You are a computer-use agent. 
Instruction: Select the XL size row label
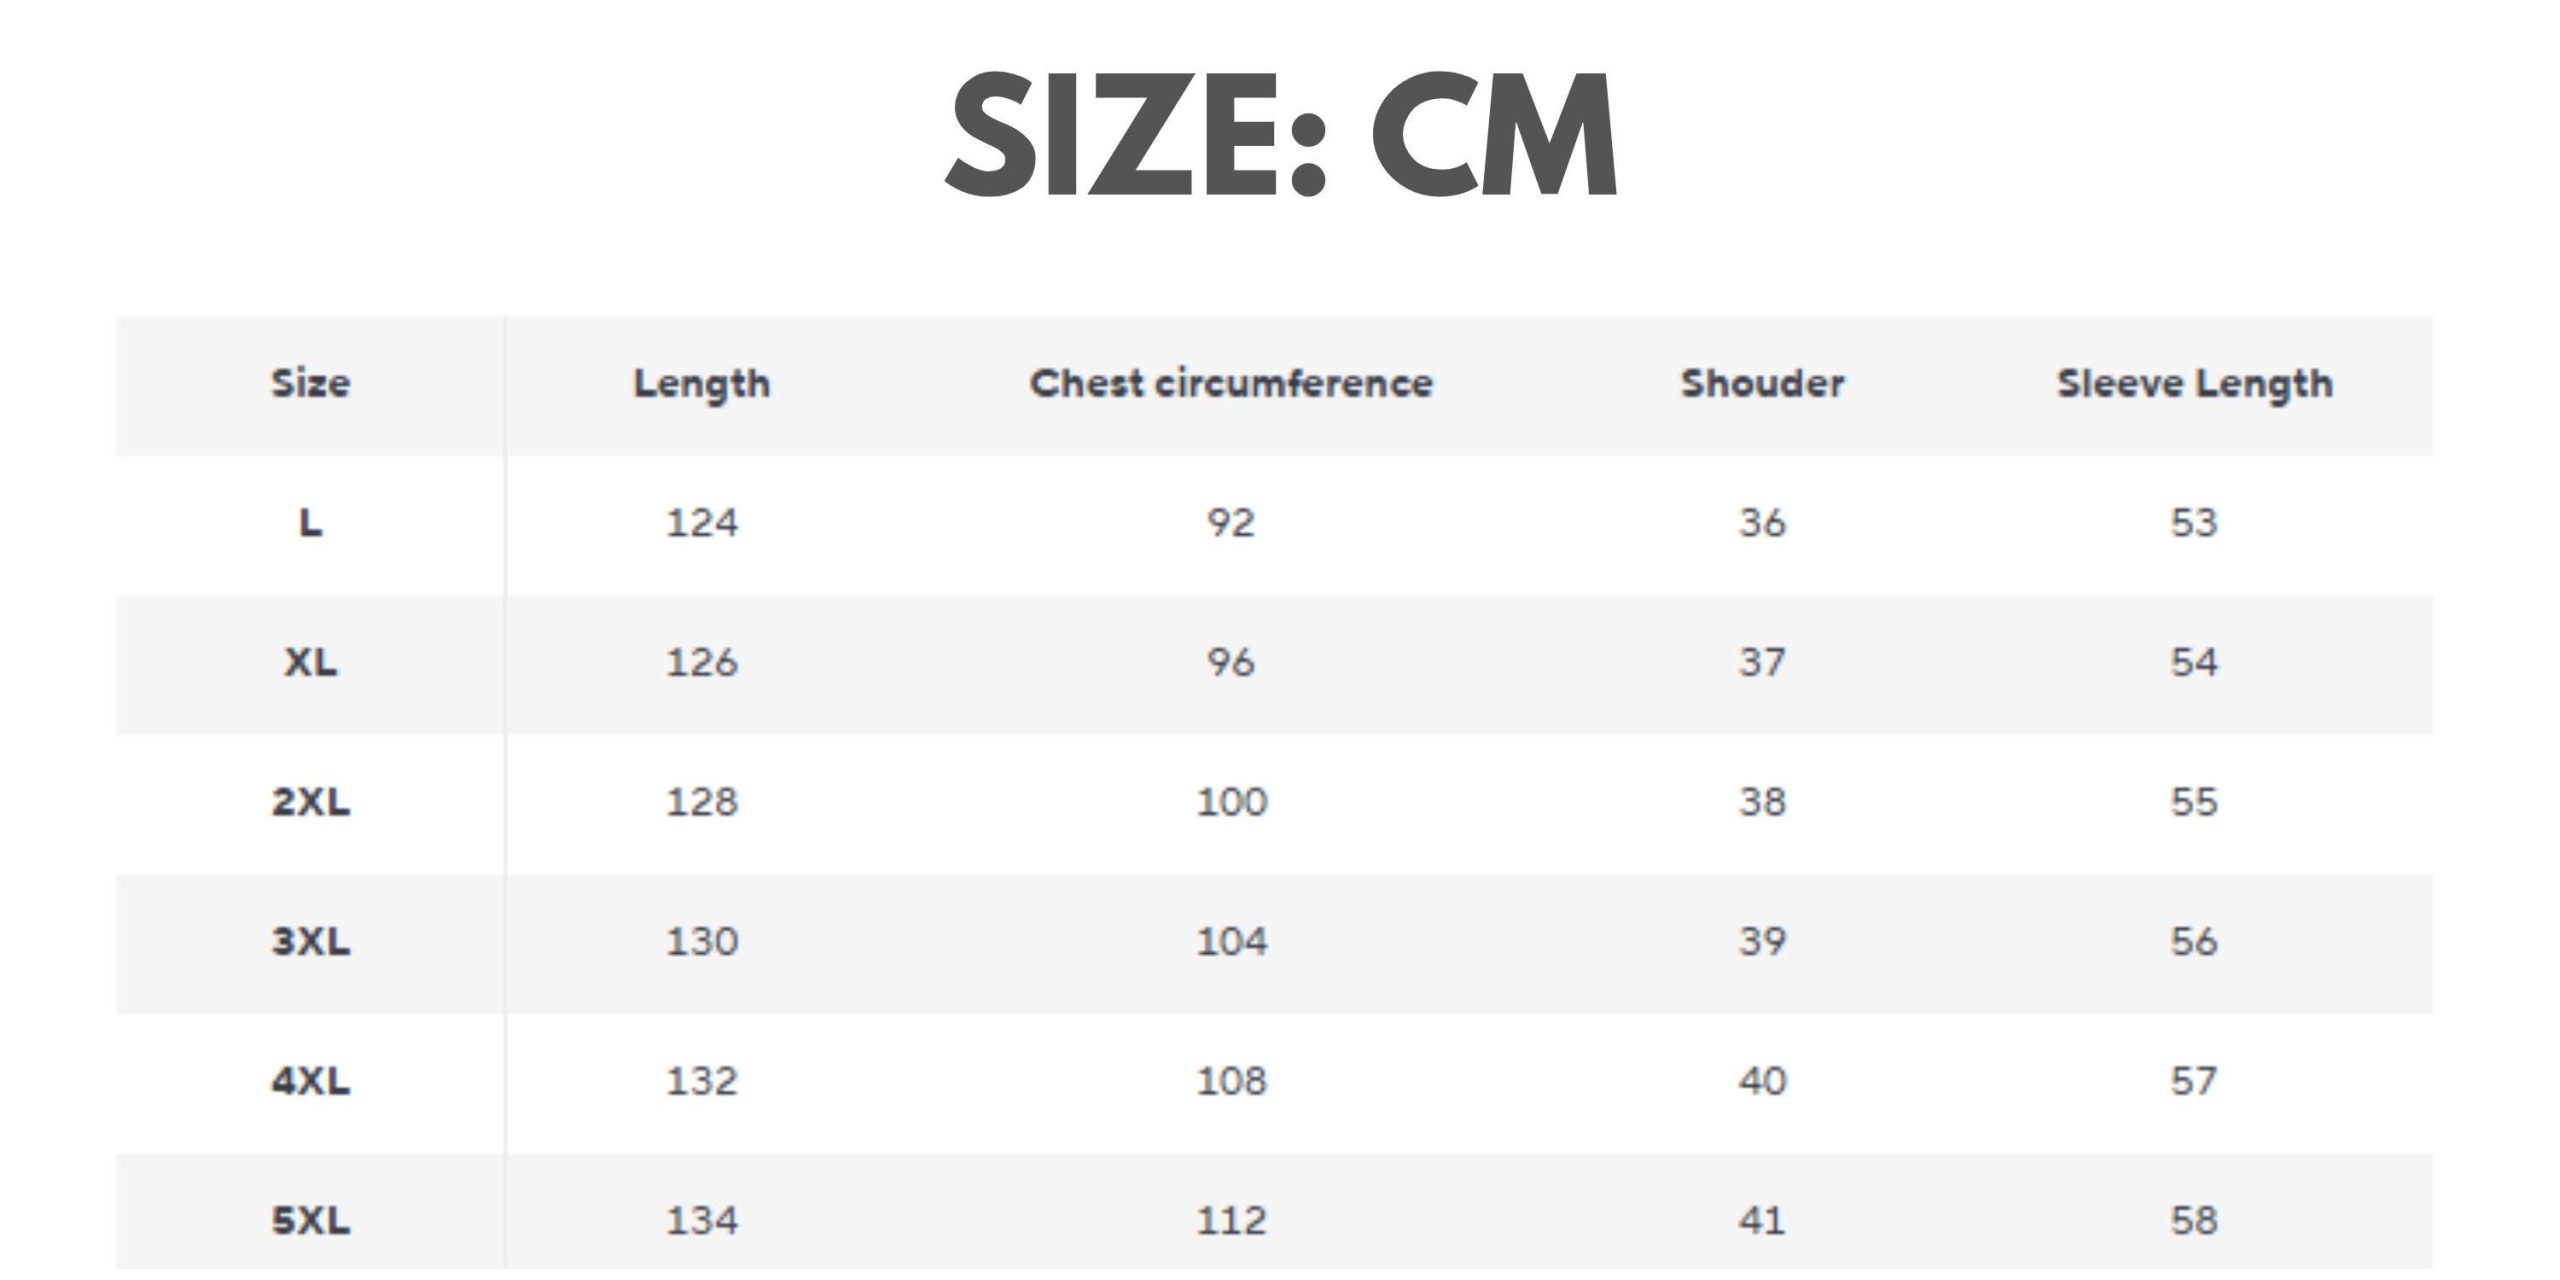pyautogui.click(x=311, y=662)
